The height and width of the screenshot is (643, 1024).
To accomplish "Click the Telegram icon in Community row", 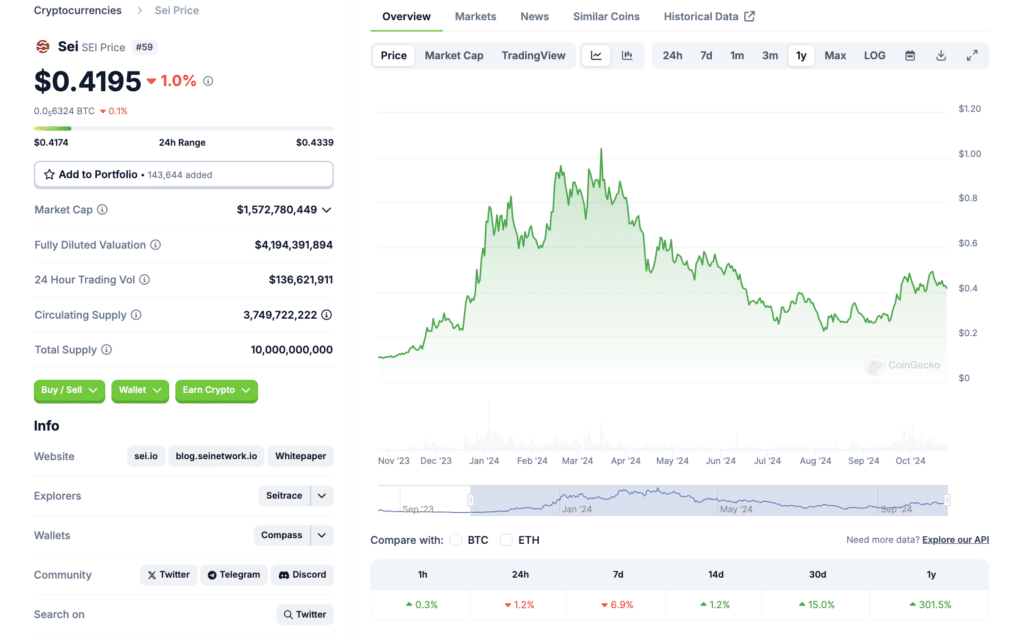I will point(212,575).
